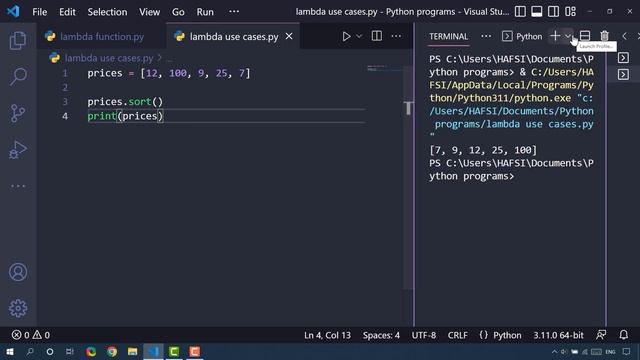The width and height of the screenshot is (640, 360).
Task: Click Ln 4, Col 13 status item
Action: point(327,335)
